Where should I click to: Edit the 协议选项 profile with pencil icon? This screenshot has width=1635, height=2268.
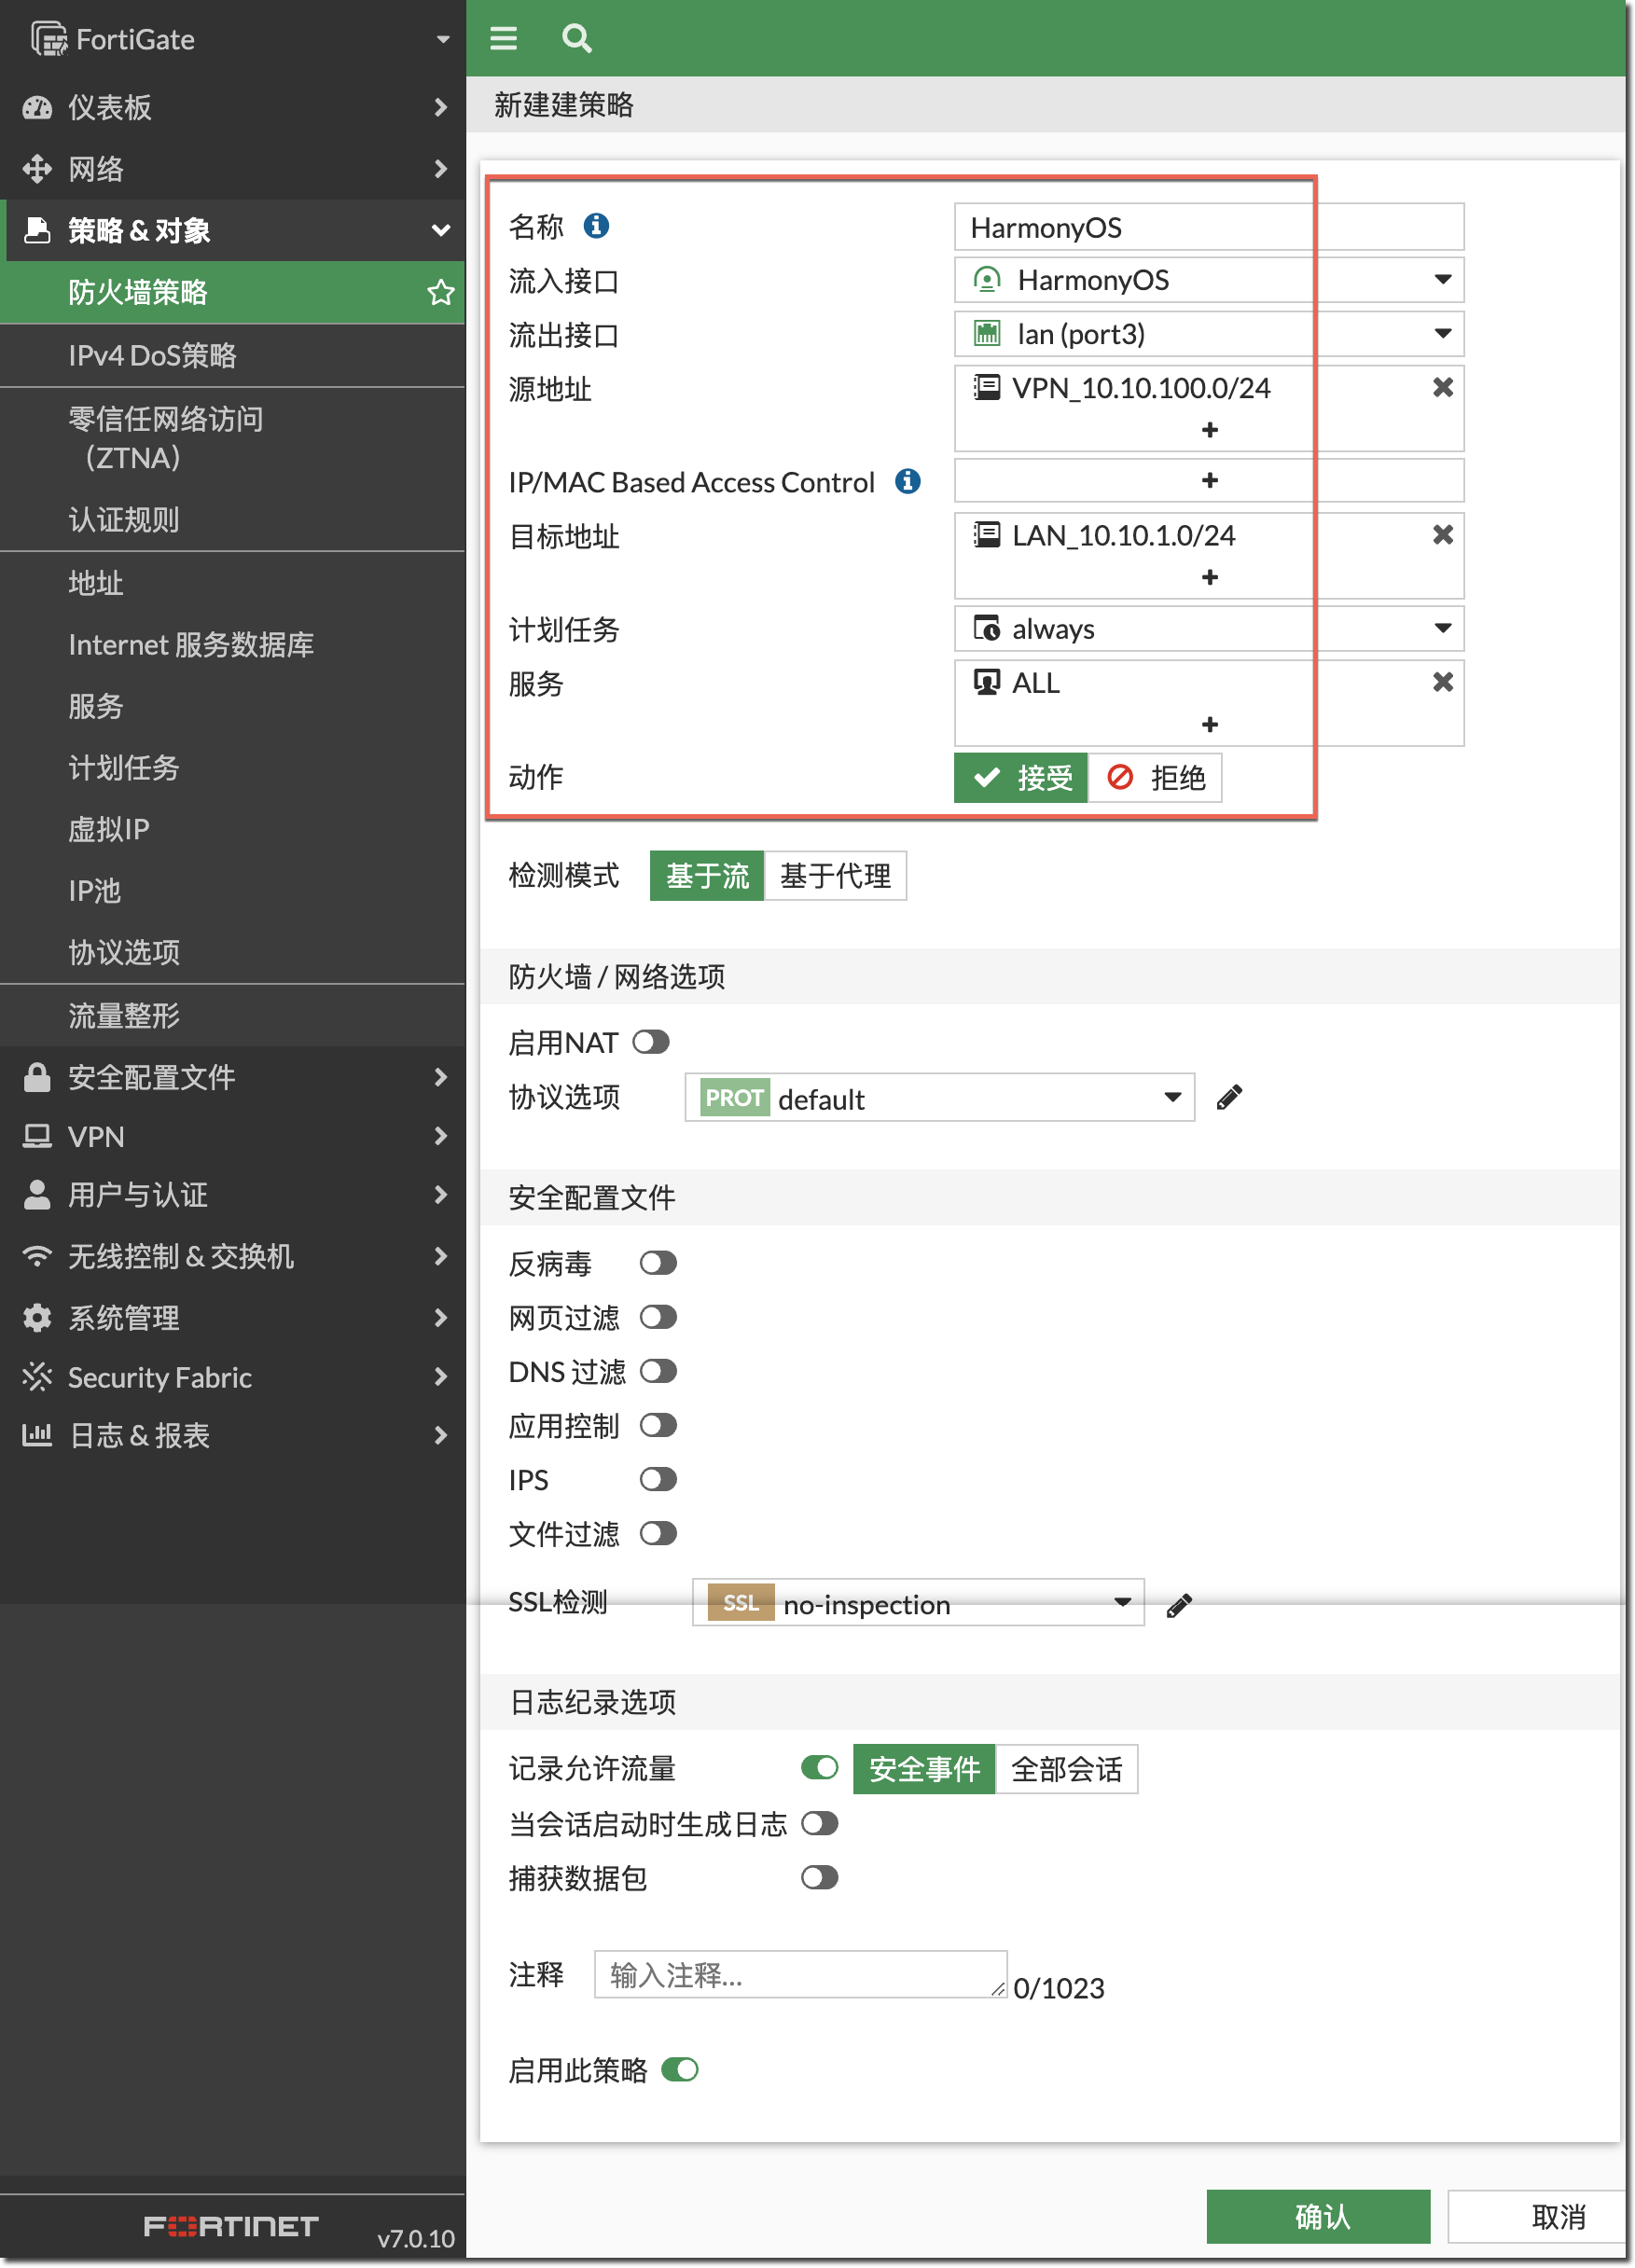click(1229, 1098)
